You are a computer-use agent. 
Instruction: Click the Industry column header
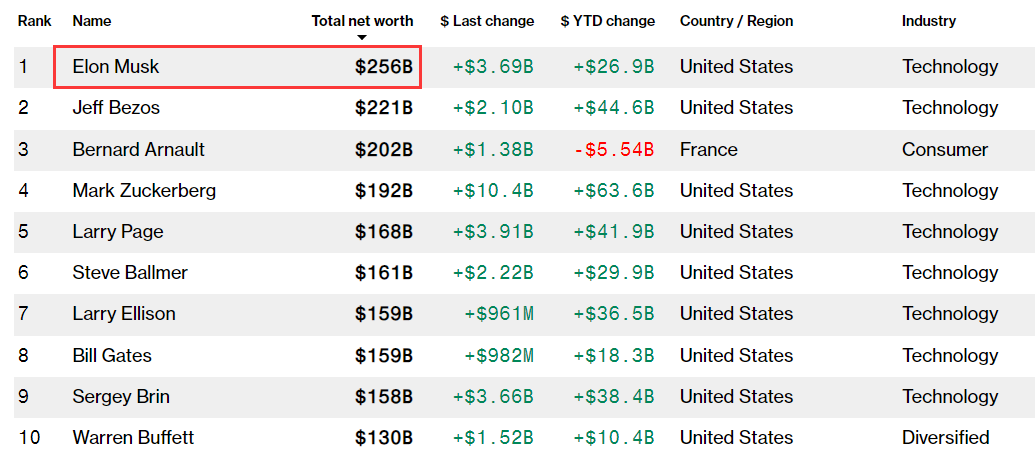929,21
